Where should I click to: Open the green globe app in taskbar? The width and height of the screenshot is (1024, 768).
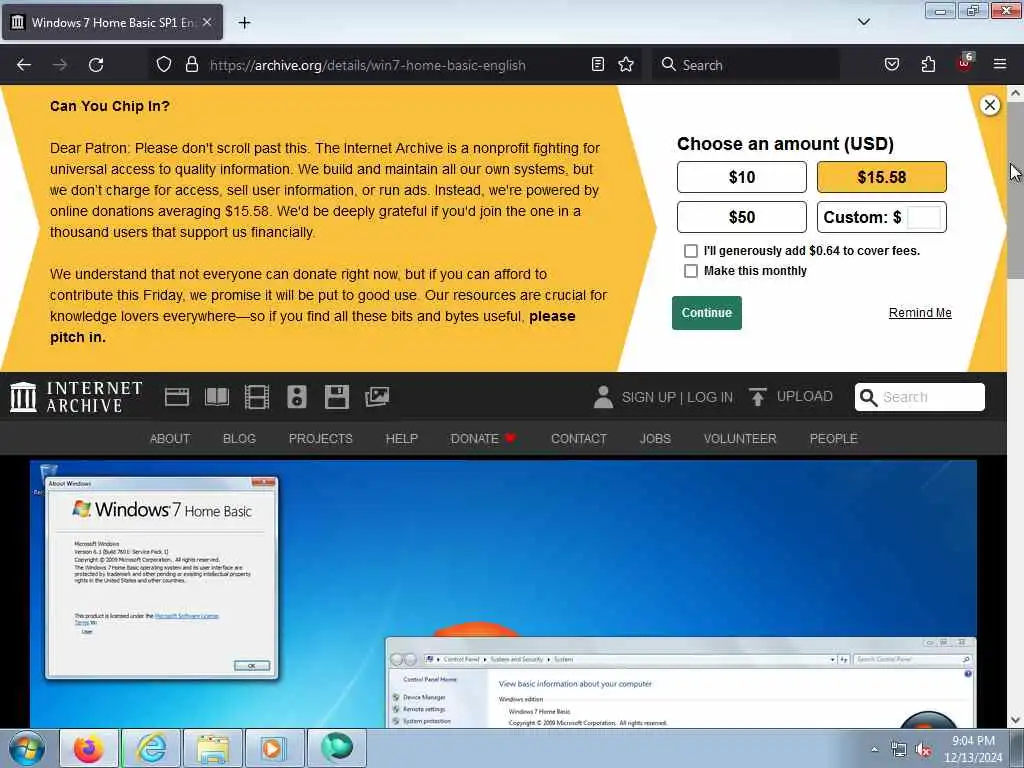pyautogui.click(x=336, y=748)
